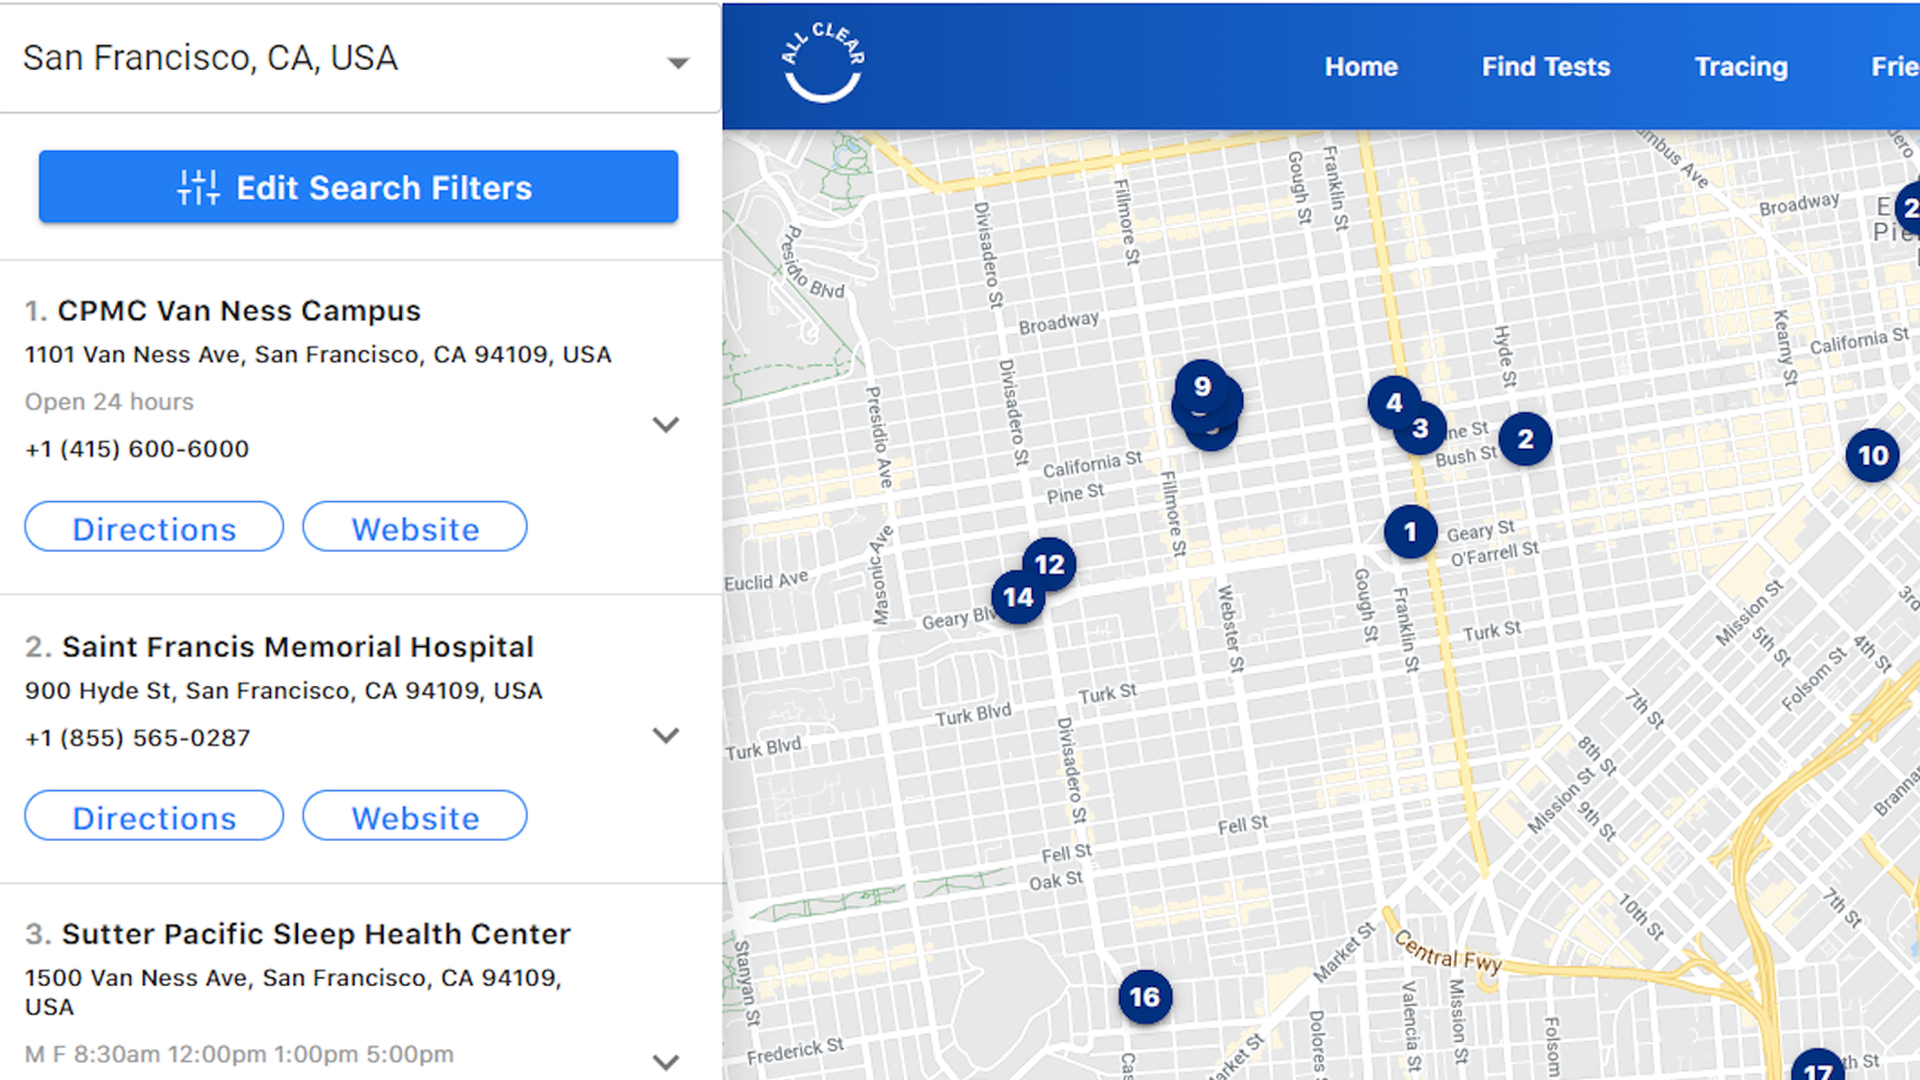Click map marker 1 near Geary St
Image resolution: width=1920 pixels, height=1080 pixels.
click(1410, 532)
